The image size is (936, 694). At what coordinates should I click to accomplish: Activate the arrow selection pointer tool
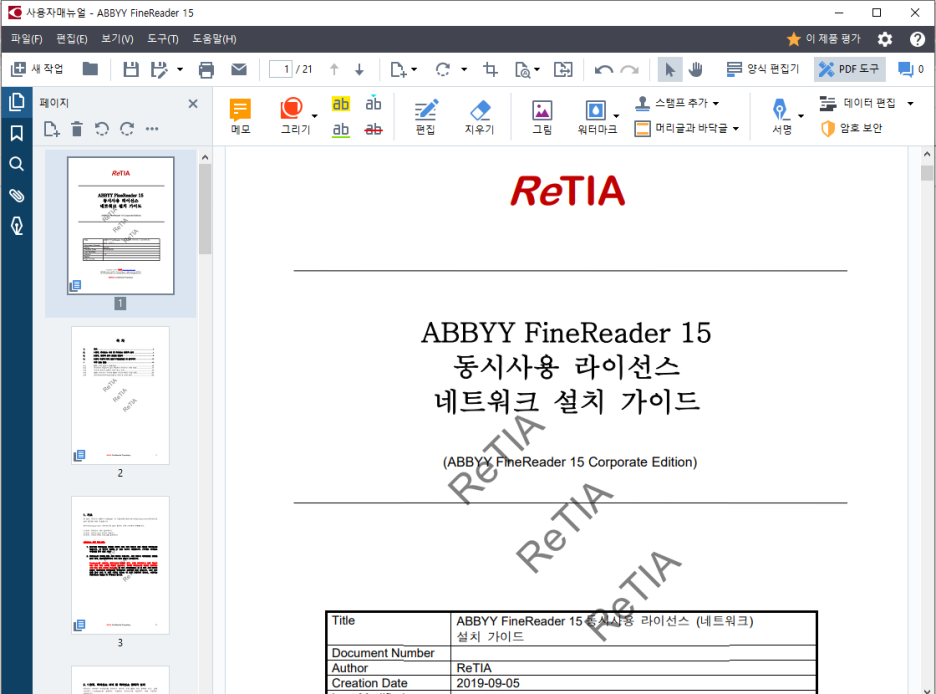(670, 69)
